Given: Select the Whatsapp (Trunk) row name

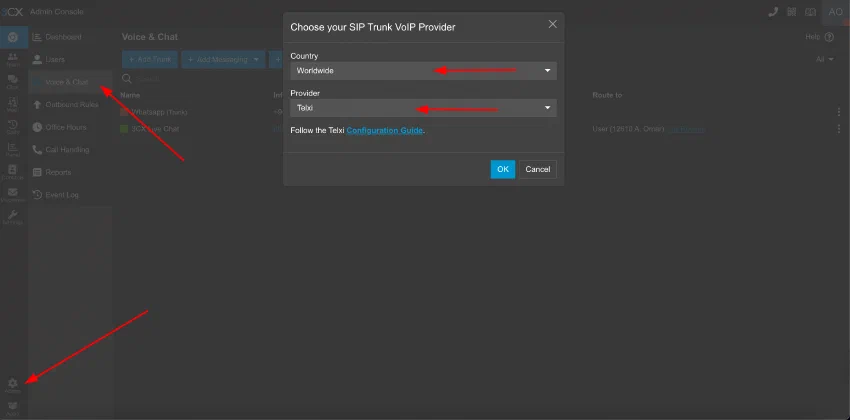Looking at the screenshot, I should [x=159, y=112].
